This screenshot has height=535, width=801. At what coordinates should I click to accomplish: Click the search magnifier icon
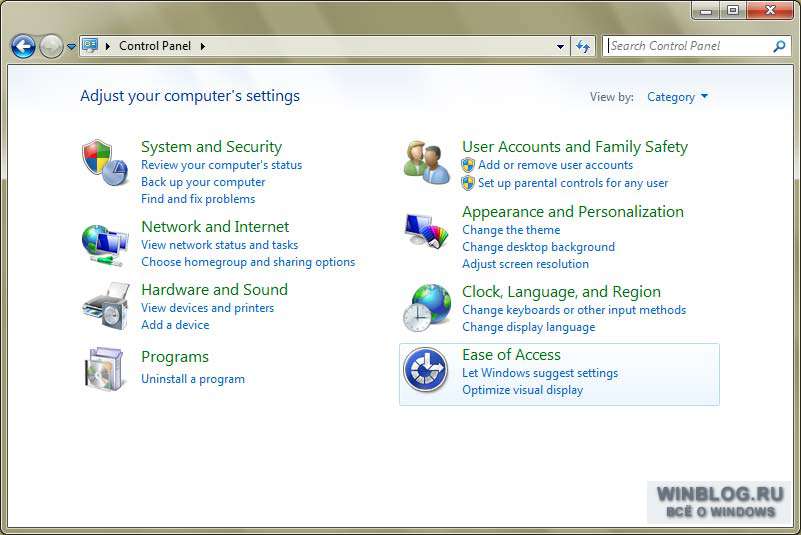click(x=779, y=46)
